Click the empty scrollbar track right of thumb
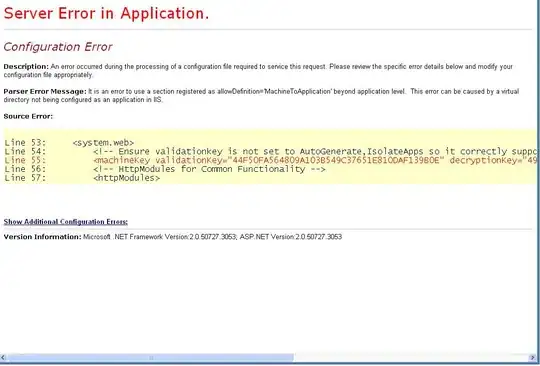Screen dimensions: 540x366 tap(411, 358)
